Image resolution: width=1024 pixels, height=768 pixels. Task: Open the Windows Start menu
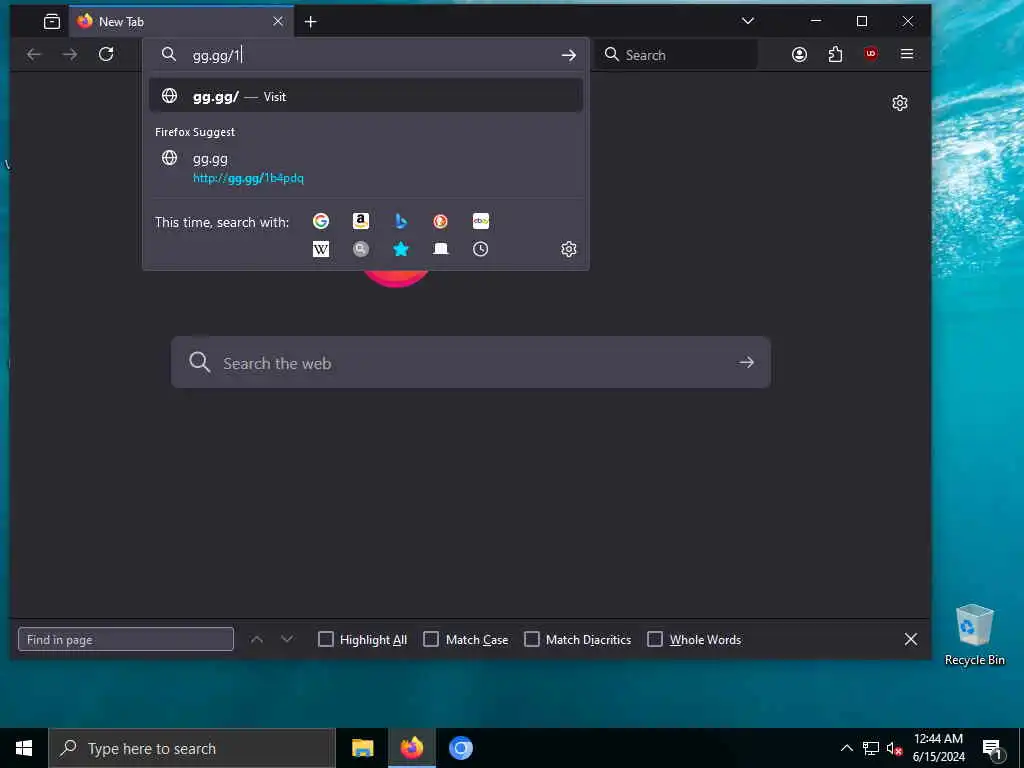point(24,748)
